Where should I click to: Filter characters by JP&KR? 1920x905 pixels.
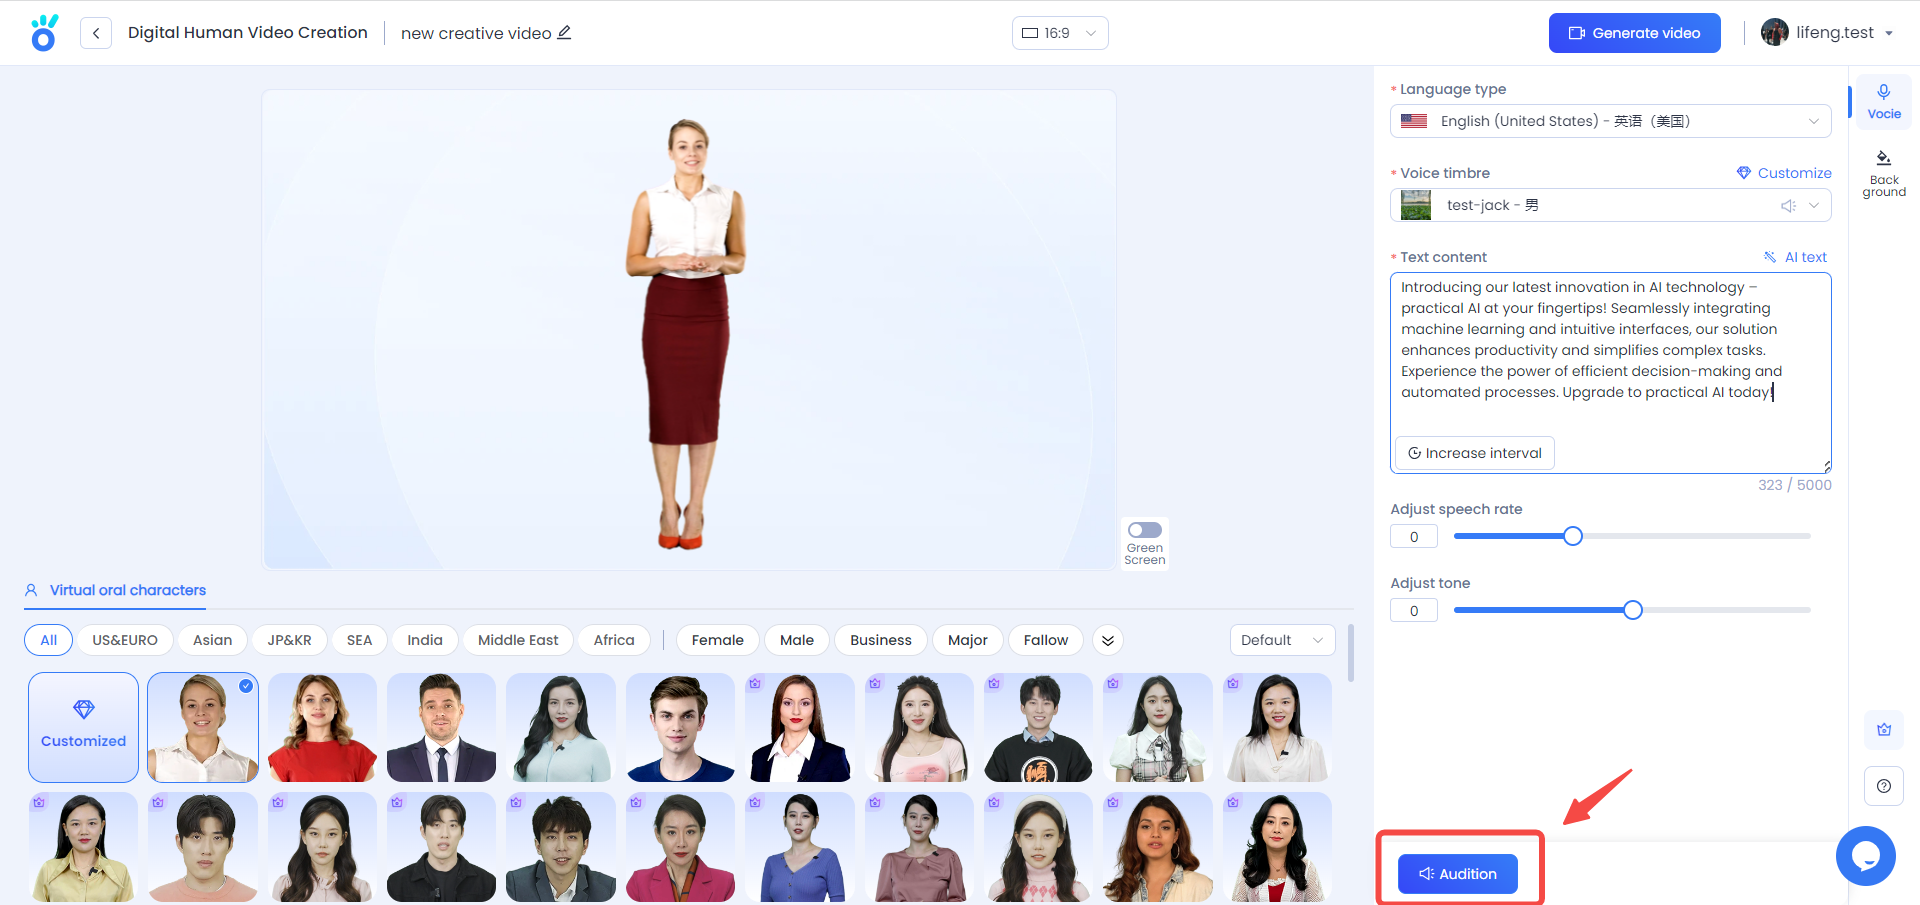290,640
